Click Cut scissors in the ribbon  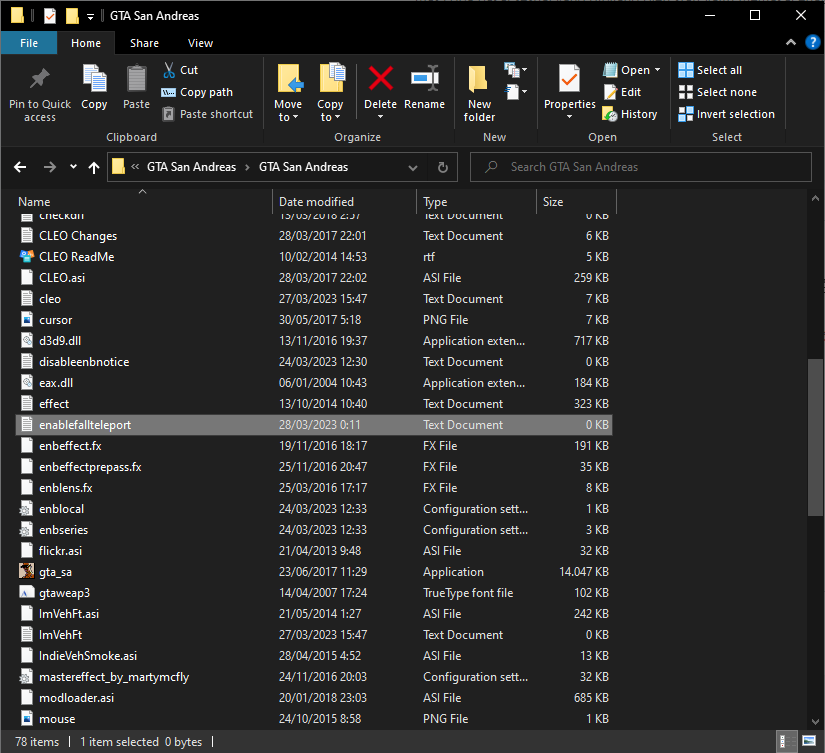coord(180,70)
